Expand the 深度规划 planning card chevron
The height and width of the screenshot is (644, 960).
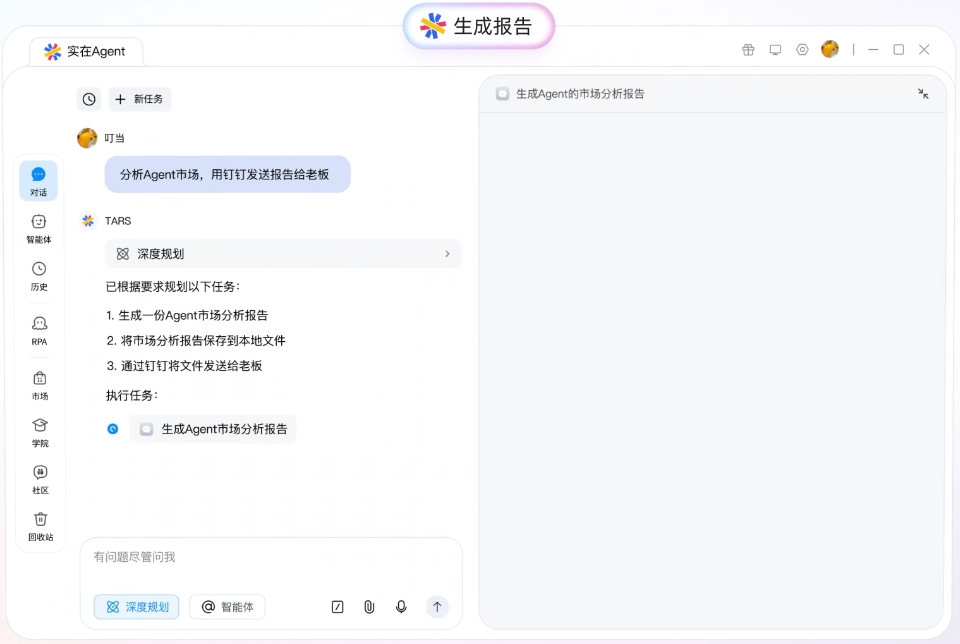(x=448, y=253)
